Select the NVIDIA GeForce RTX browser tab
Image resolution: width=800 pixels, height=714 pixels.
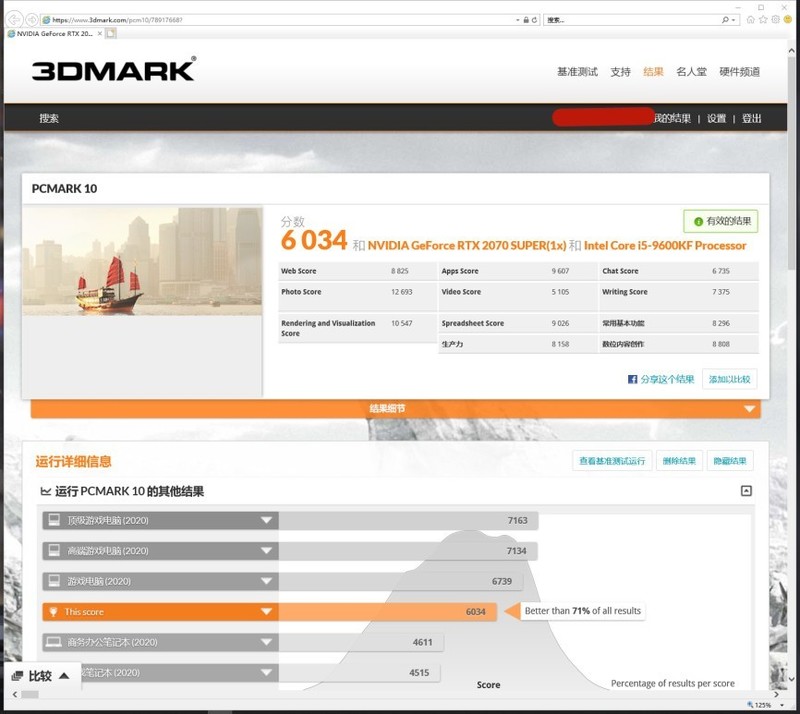pyautogui.click(x=54, y=34)
